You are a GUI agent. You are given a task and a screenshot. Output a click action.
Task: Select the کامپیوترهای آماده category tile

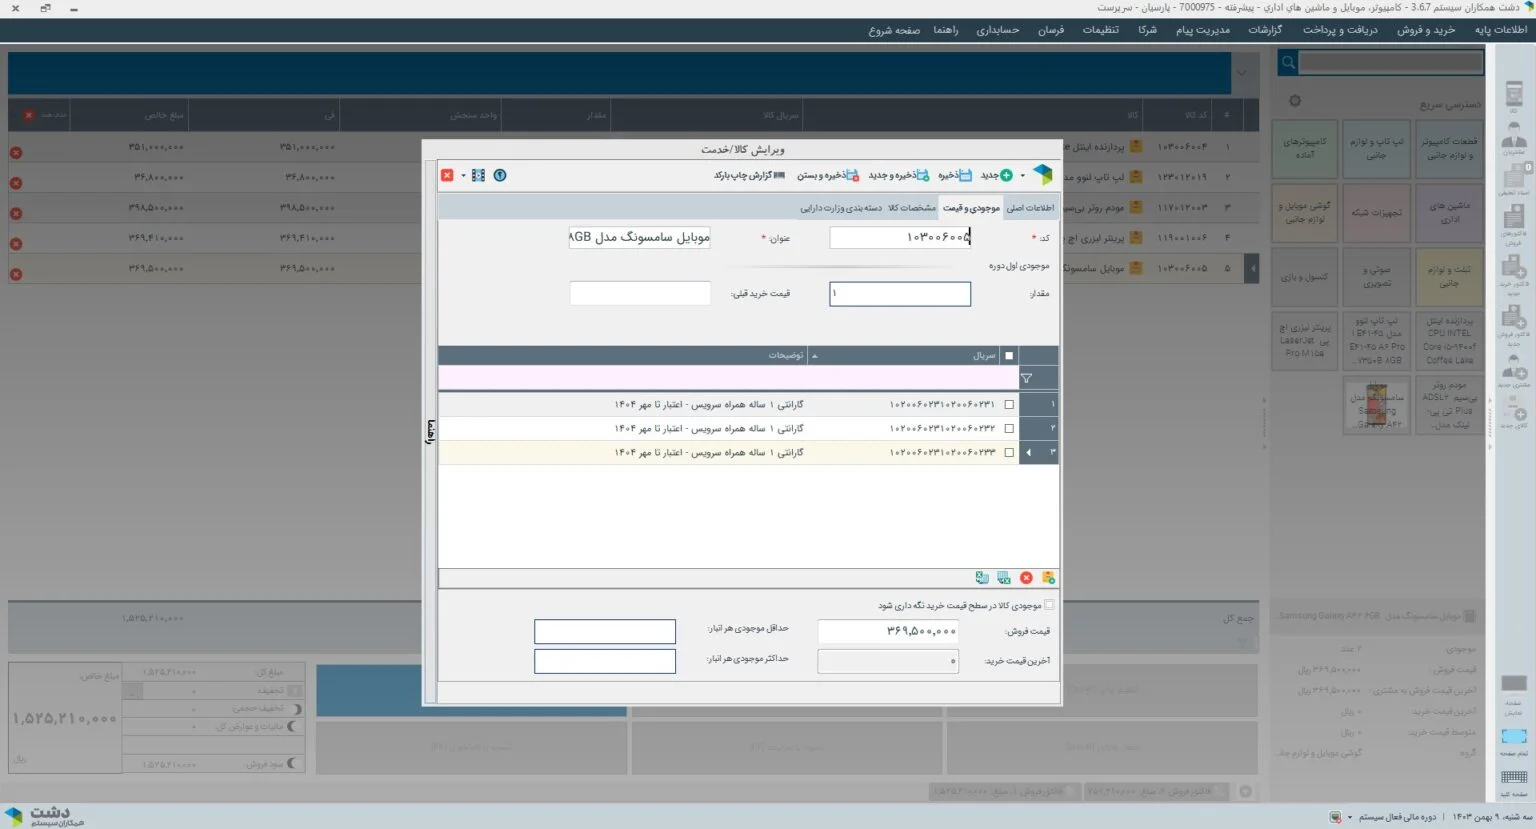1305,149
